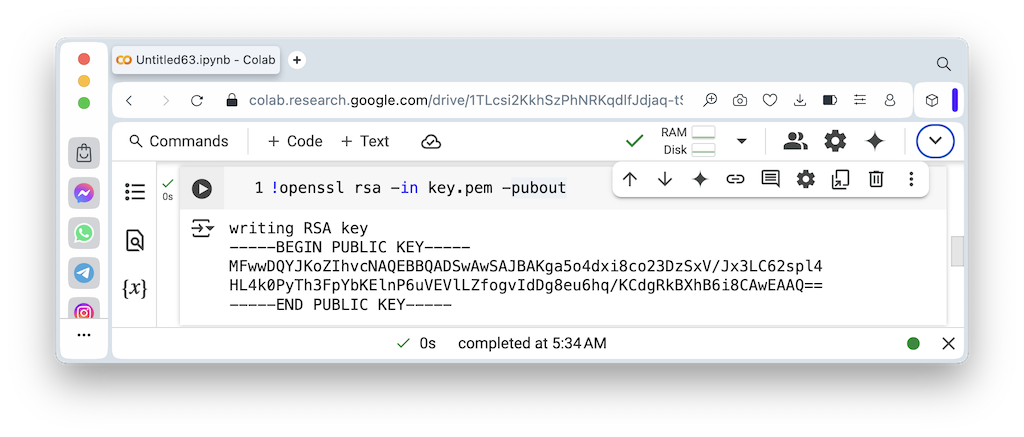Mirror cell in a tab

pyautogui.click(x=840, y=179)
